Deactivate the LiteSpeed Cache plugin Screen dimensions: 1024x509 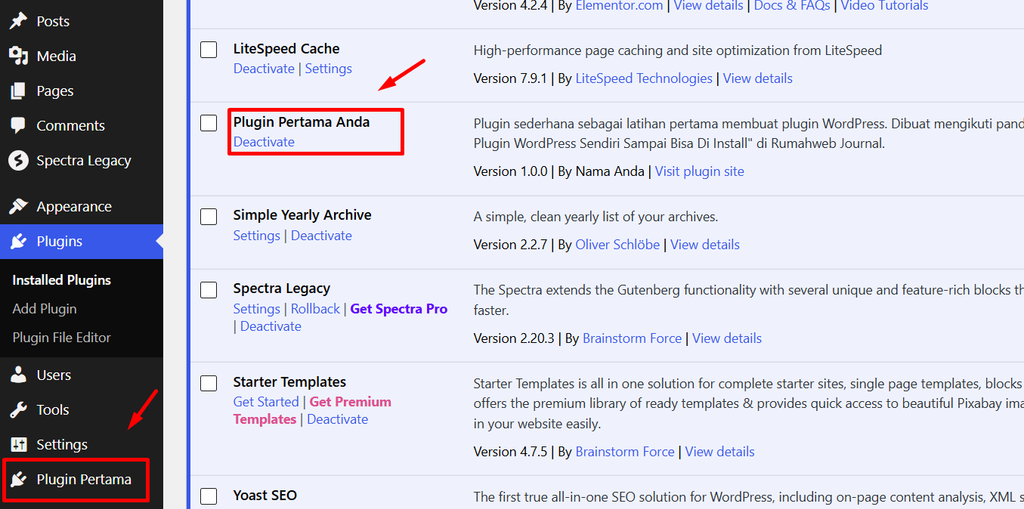(264, 69)
